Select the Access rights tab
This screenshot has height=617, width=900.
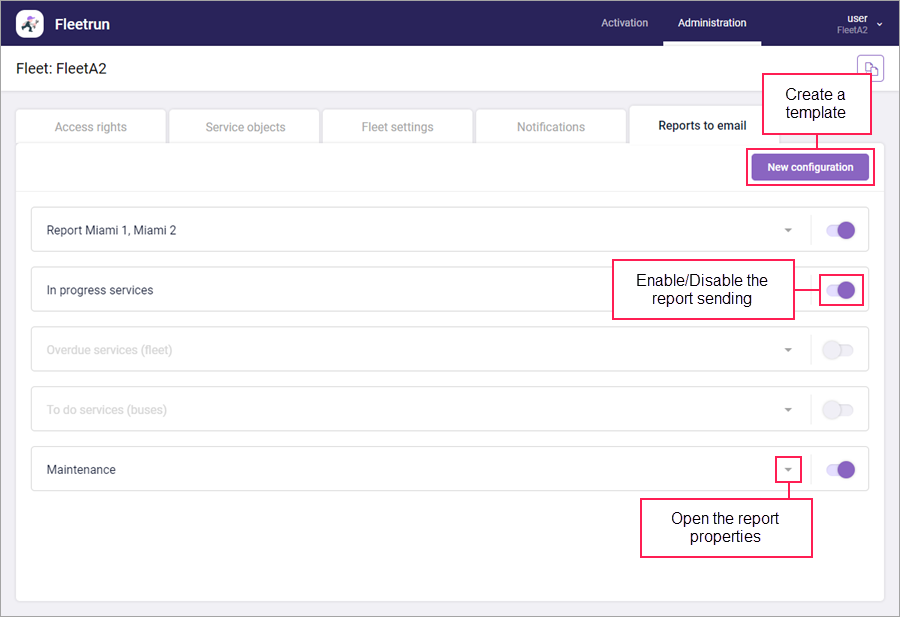click(x=91, y=127)
